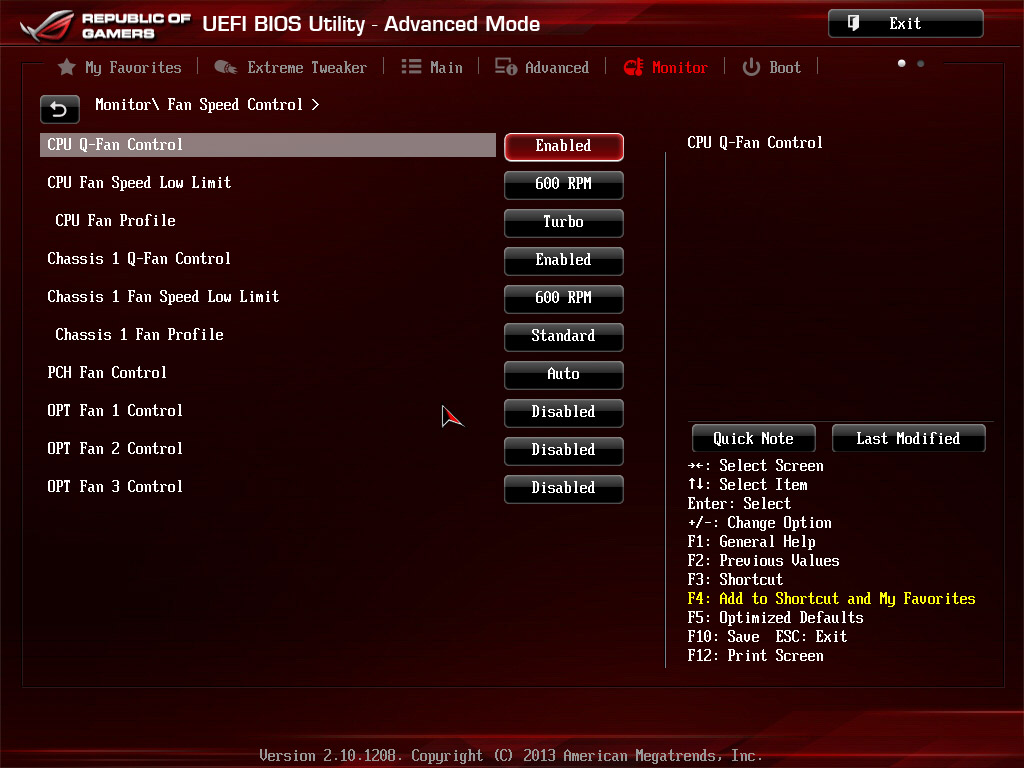Click the exit door icon
This screenshot has height=768, width=1024.
853,24
